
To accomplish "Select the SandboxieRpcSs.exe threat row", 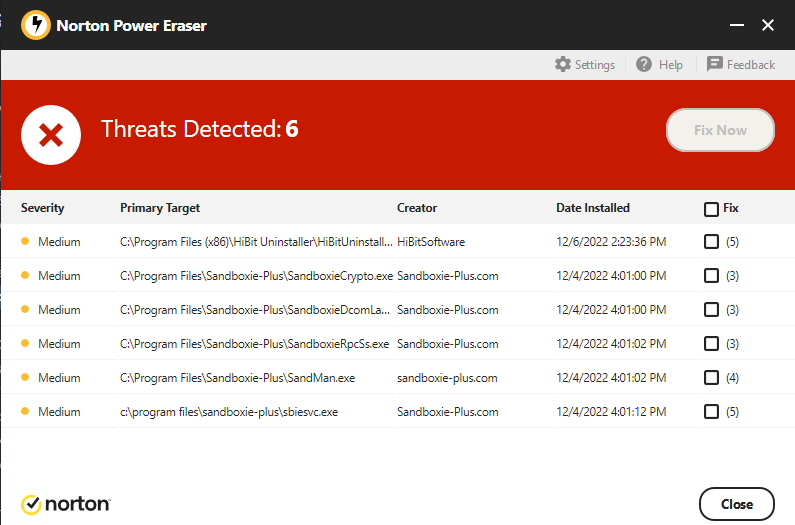I will pos(256,344).
